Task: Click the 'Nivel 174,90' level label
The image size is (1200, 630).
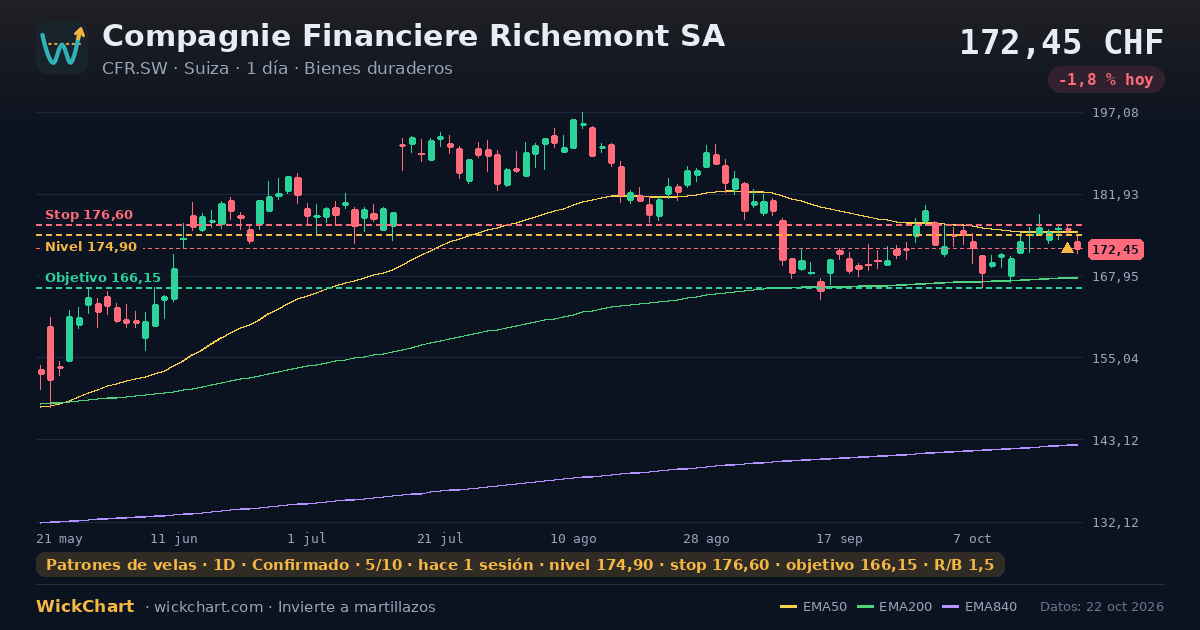Action: [x=91, y=247]
